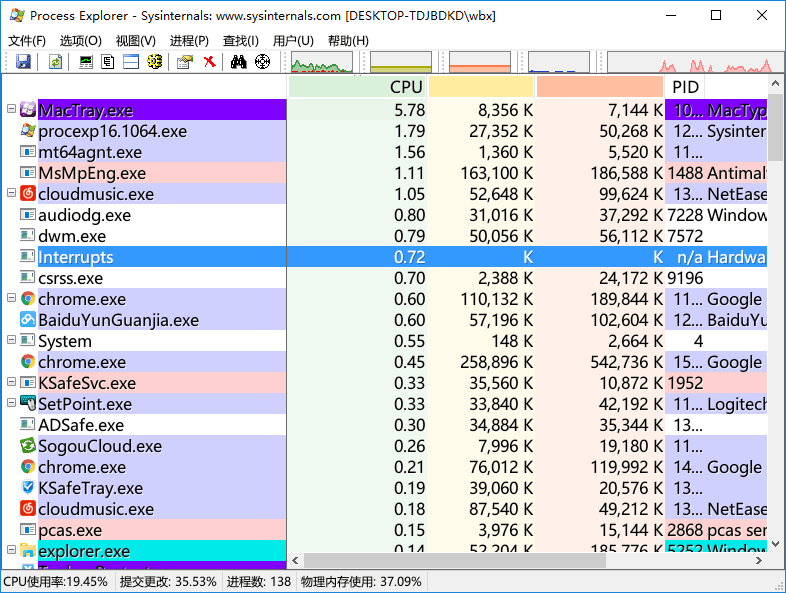Collapse the KSafeSvc.exe tree node
786x593 pixels.
[11, 382]
